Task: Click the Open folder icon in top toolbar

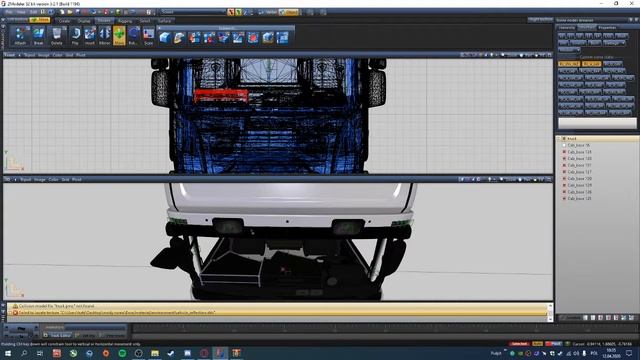Action: coord(70,12)
